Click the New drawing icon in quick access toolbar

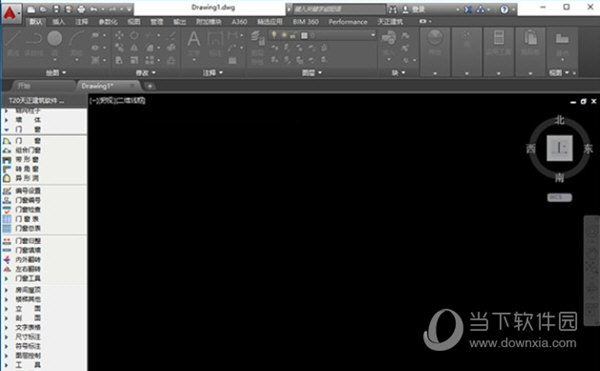[31, 9]
